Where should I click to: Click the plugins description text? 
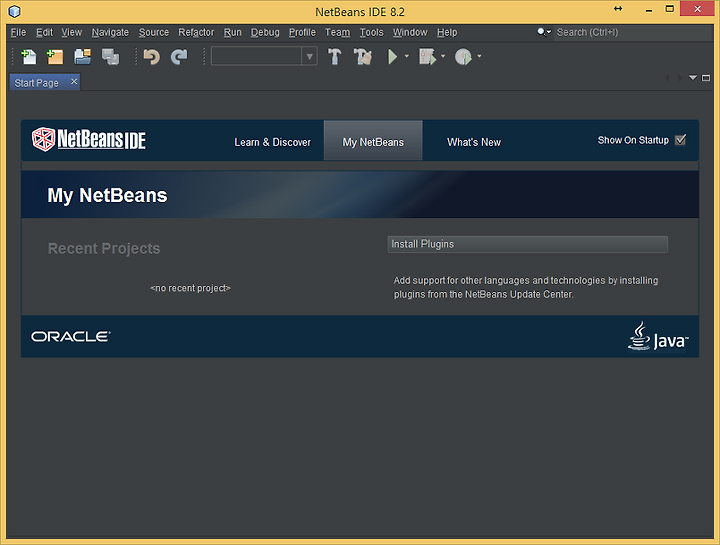(x=526, y=287)
